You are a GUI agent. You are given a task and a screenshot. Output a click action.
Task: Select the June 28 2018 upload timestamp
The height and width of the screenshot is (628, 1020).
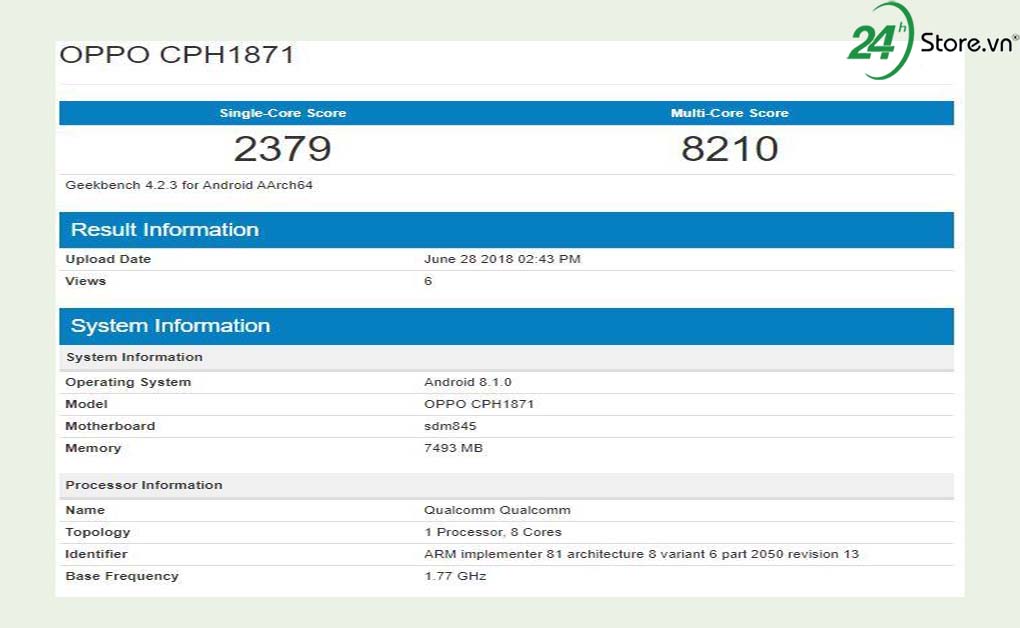point(503,258)
